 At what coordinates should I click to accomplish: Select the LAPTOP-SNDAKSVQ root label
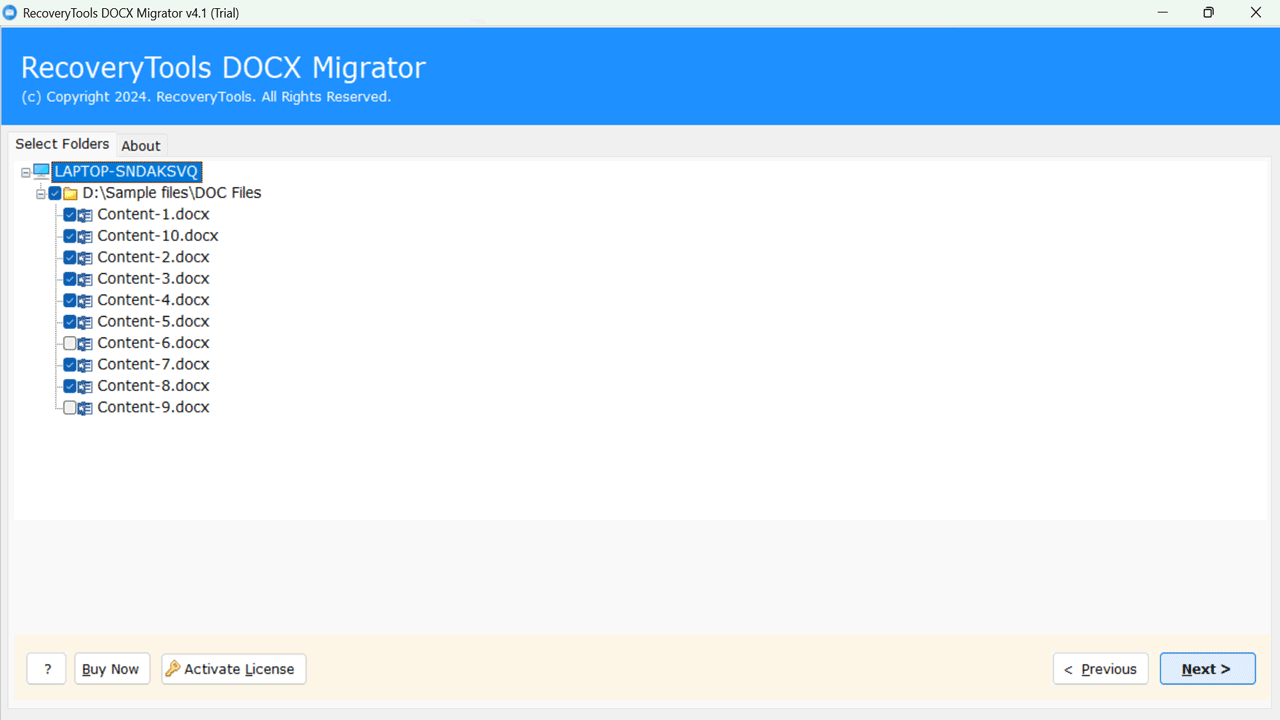pyautogui.click(x=127, y=172)
